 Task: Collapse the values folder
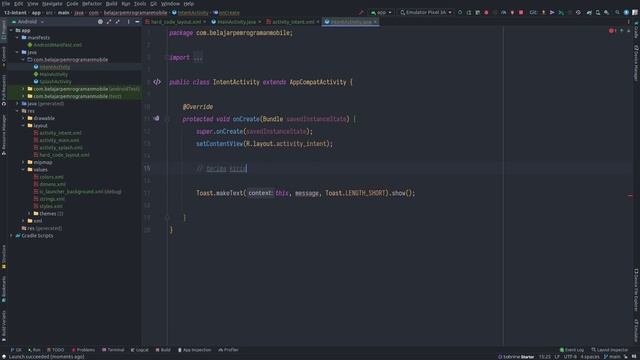(23, 170)
